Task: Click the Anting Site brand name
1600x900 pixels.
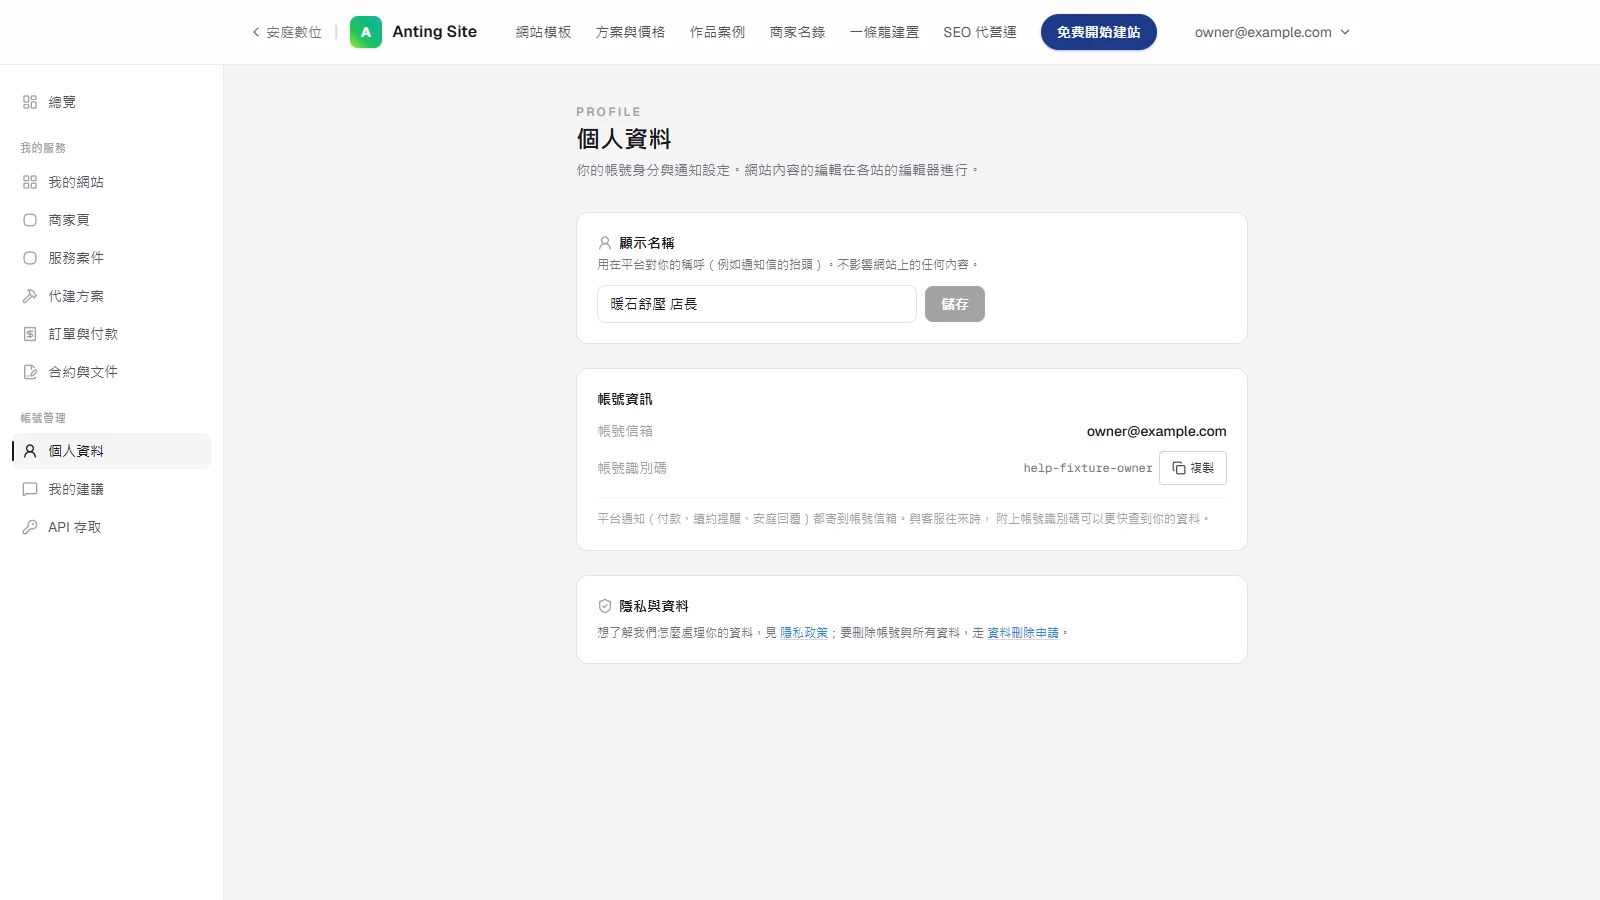Action: coord(435,32)
